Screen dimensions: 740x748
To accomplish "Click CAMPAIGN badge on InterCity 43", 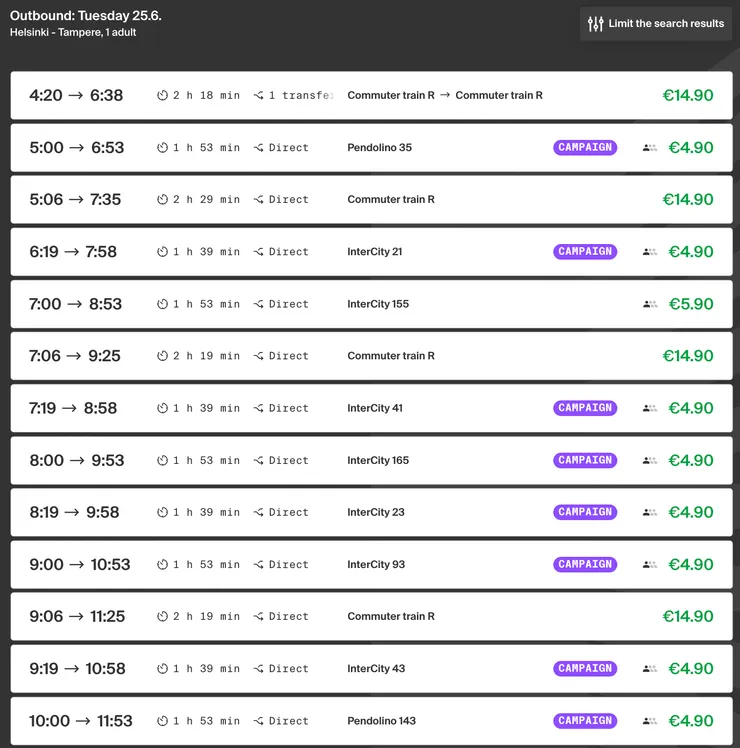I will coord(585,669).
